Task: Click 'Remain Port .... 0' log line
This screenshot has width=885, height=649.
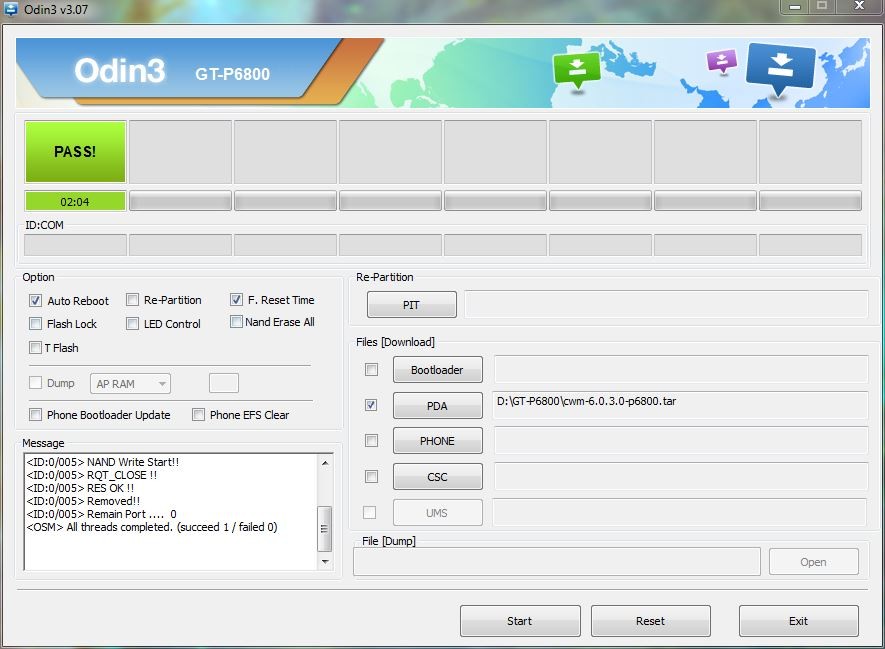Action: [x=102, y=514]
